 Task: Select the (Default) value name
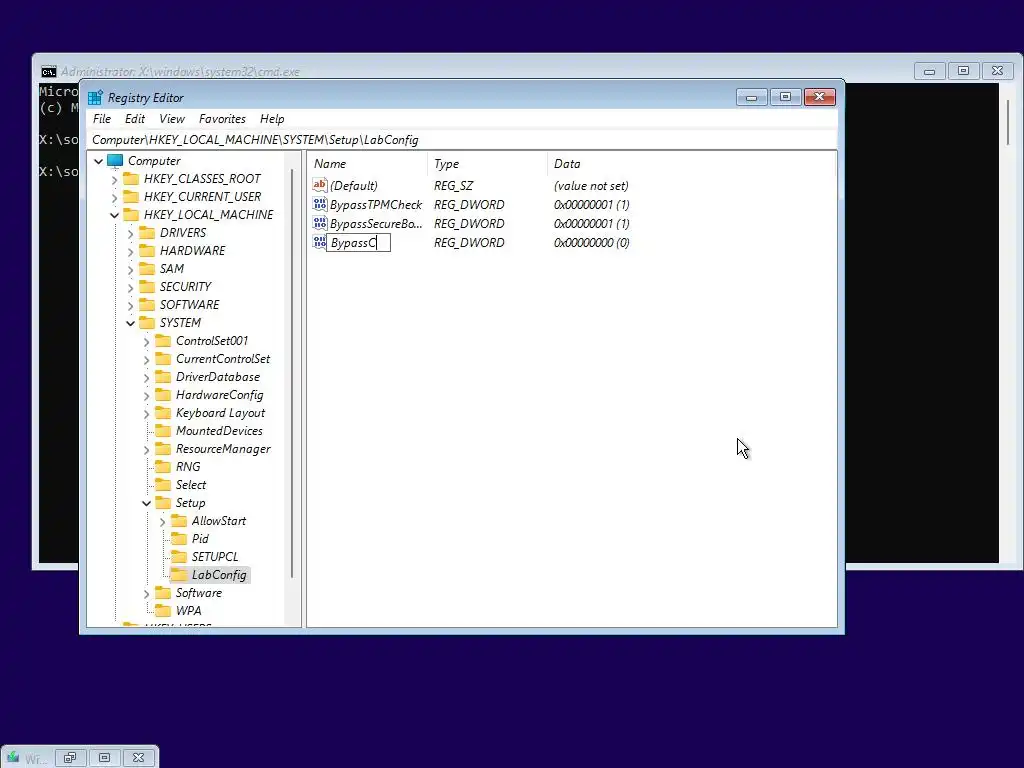pyautogui.click(x=354, y=185)
